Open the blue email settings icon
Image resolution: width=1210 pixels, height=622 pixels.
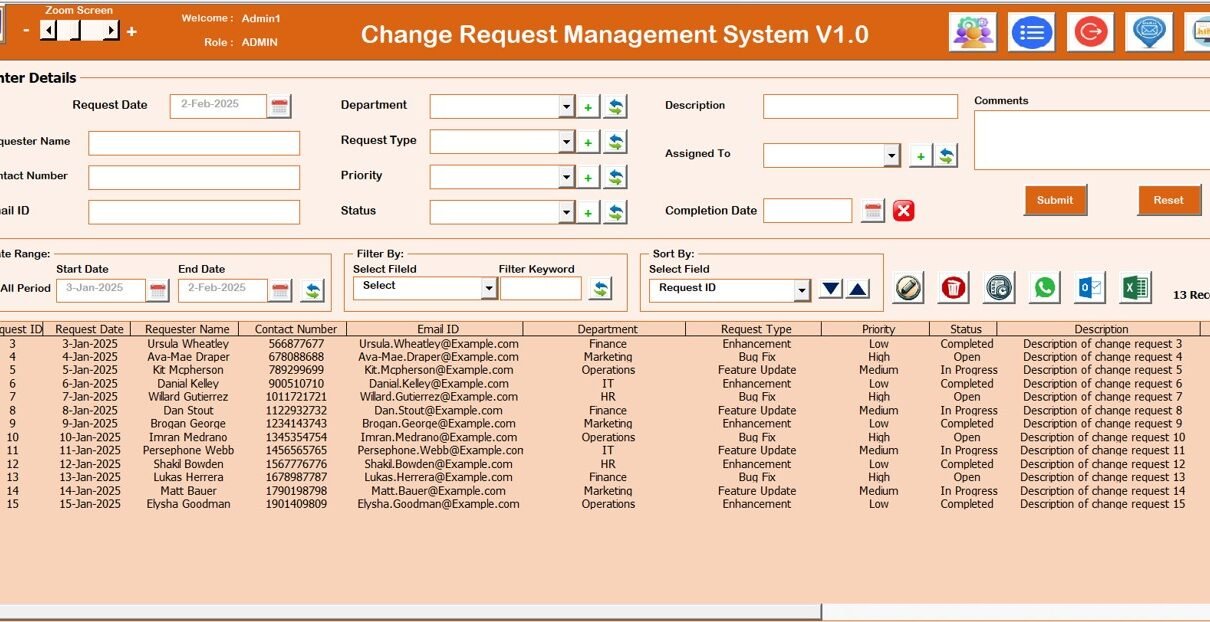click(1149, 32)
